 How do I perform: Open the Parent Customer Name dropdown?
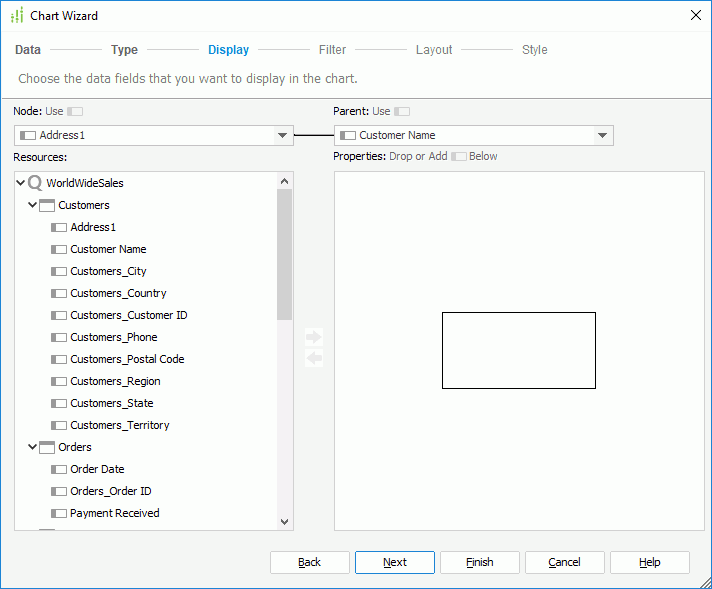(602, 135)
